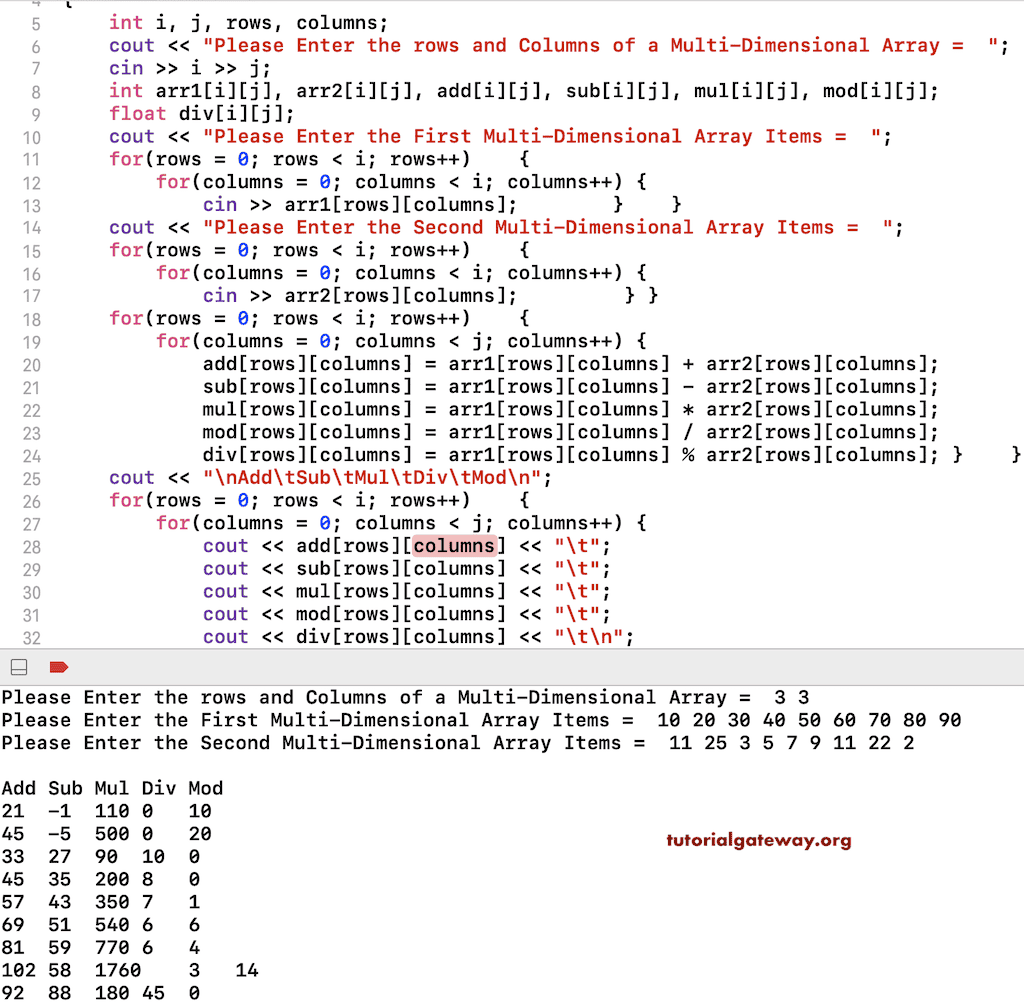Click the Add column header in output

point(18,788)
